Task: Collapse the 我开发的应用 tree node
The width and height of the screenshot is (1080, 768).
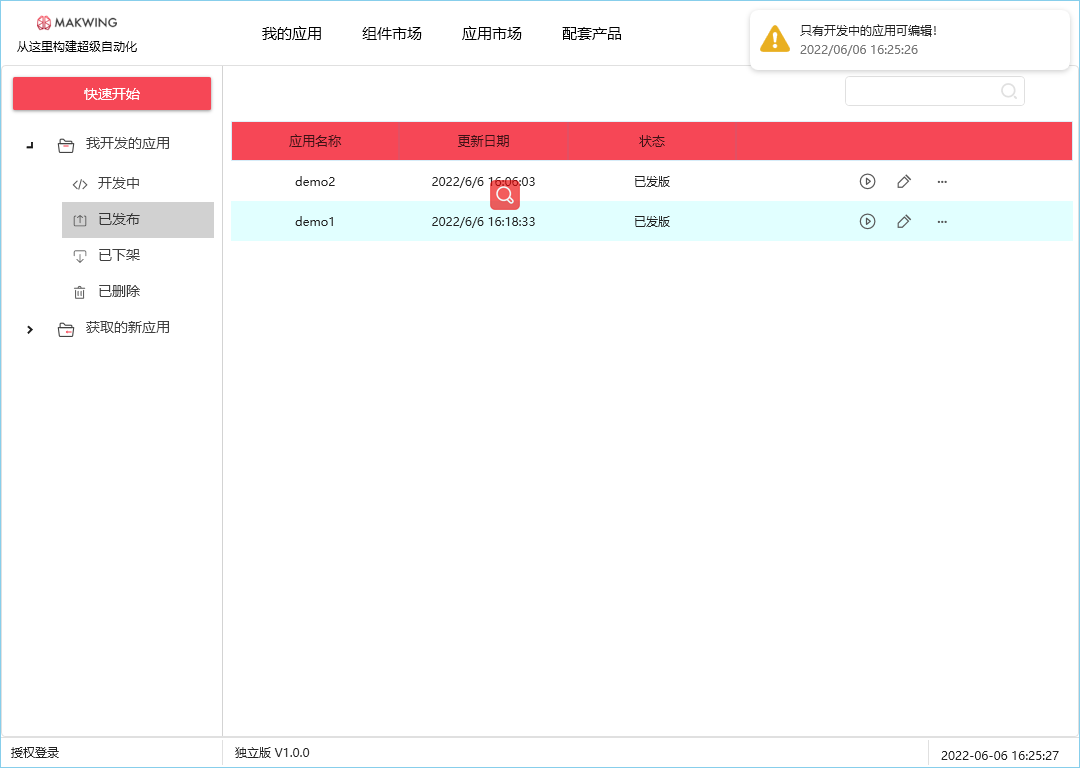Action: tap(29, 143)
